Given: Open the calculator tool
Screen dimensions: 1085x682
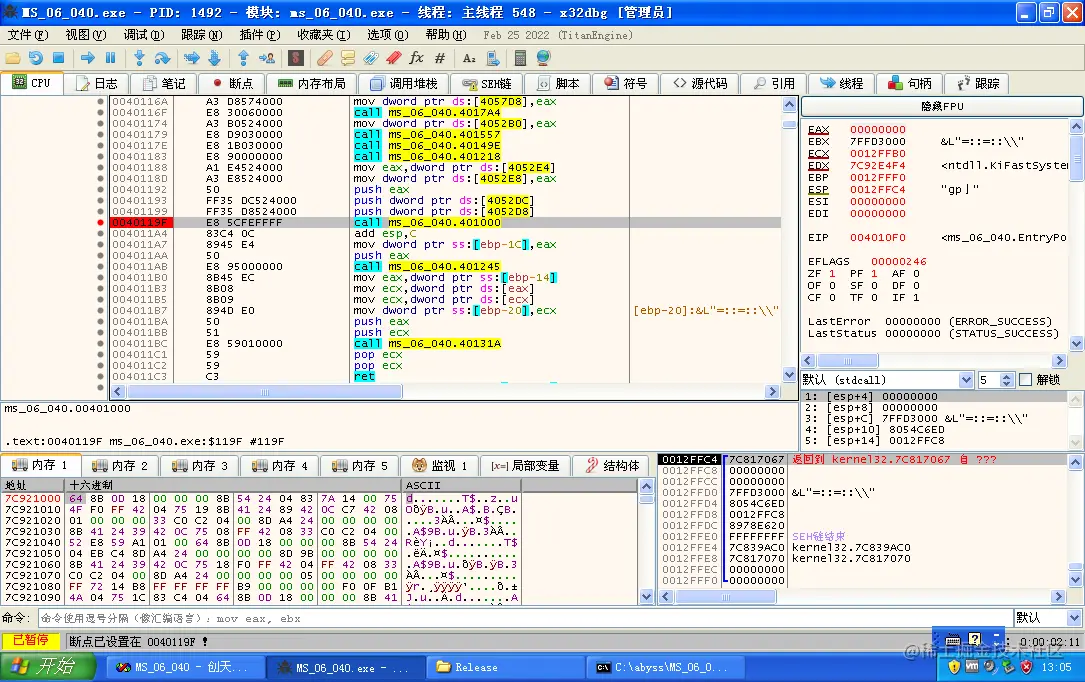Looking at the screenshot, I should tap(520, 58).
